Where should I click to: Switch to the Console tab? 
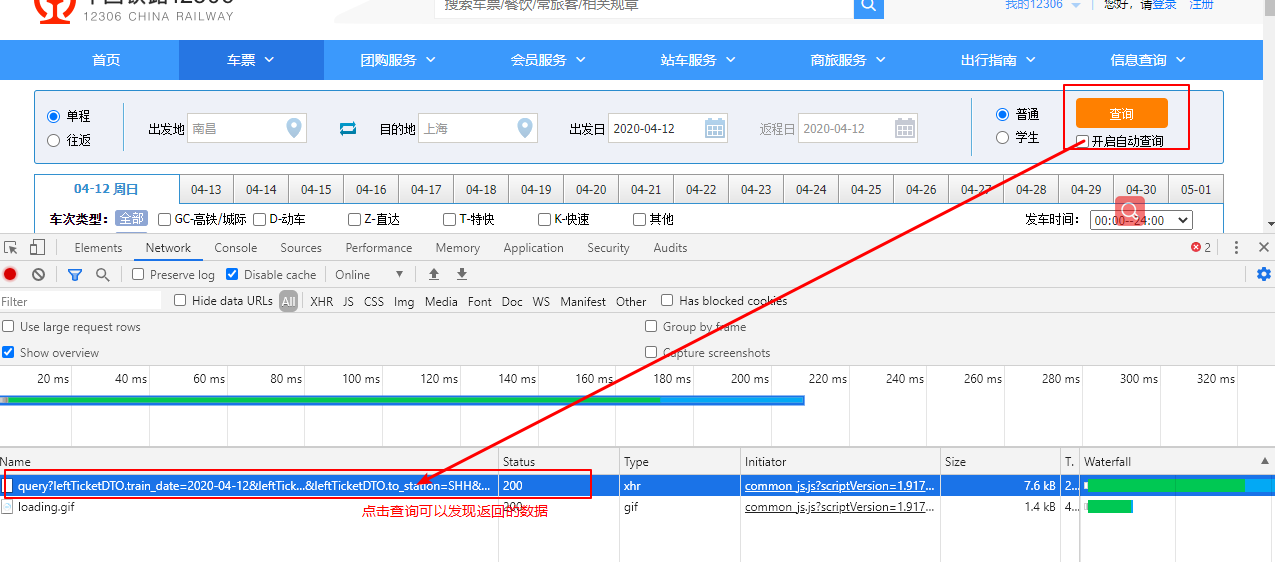tap(235, 248)
